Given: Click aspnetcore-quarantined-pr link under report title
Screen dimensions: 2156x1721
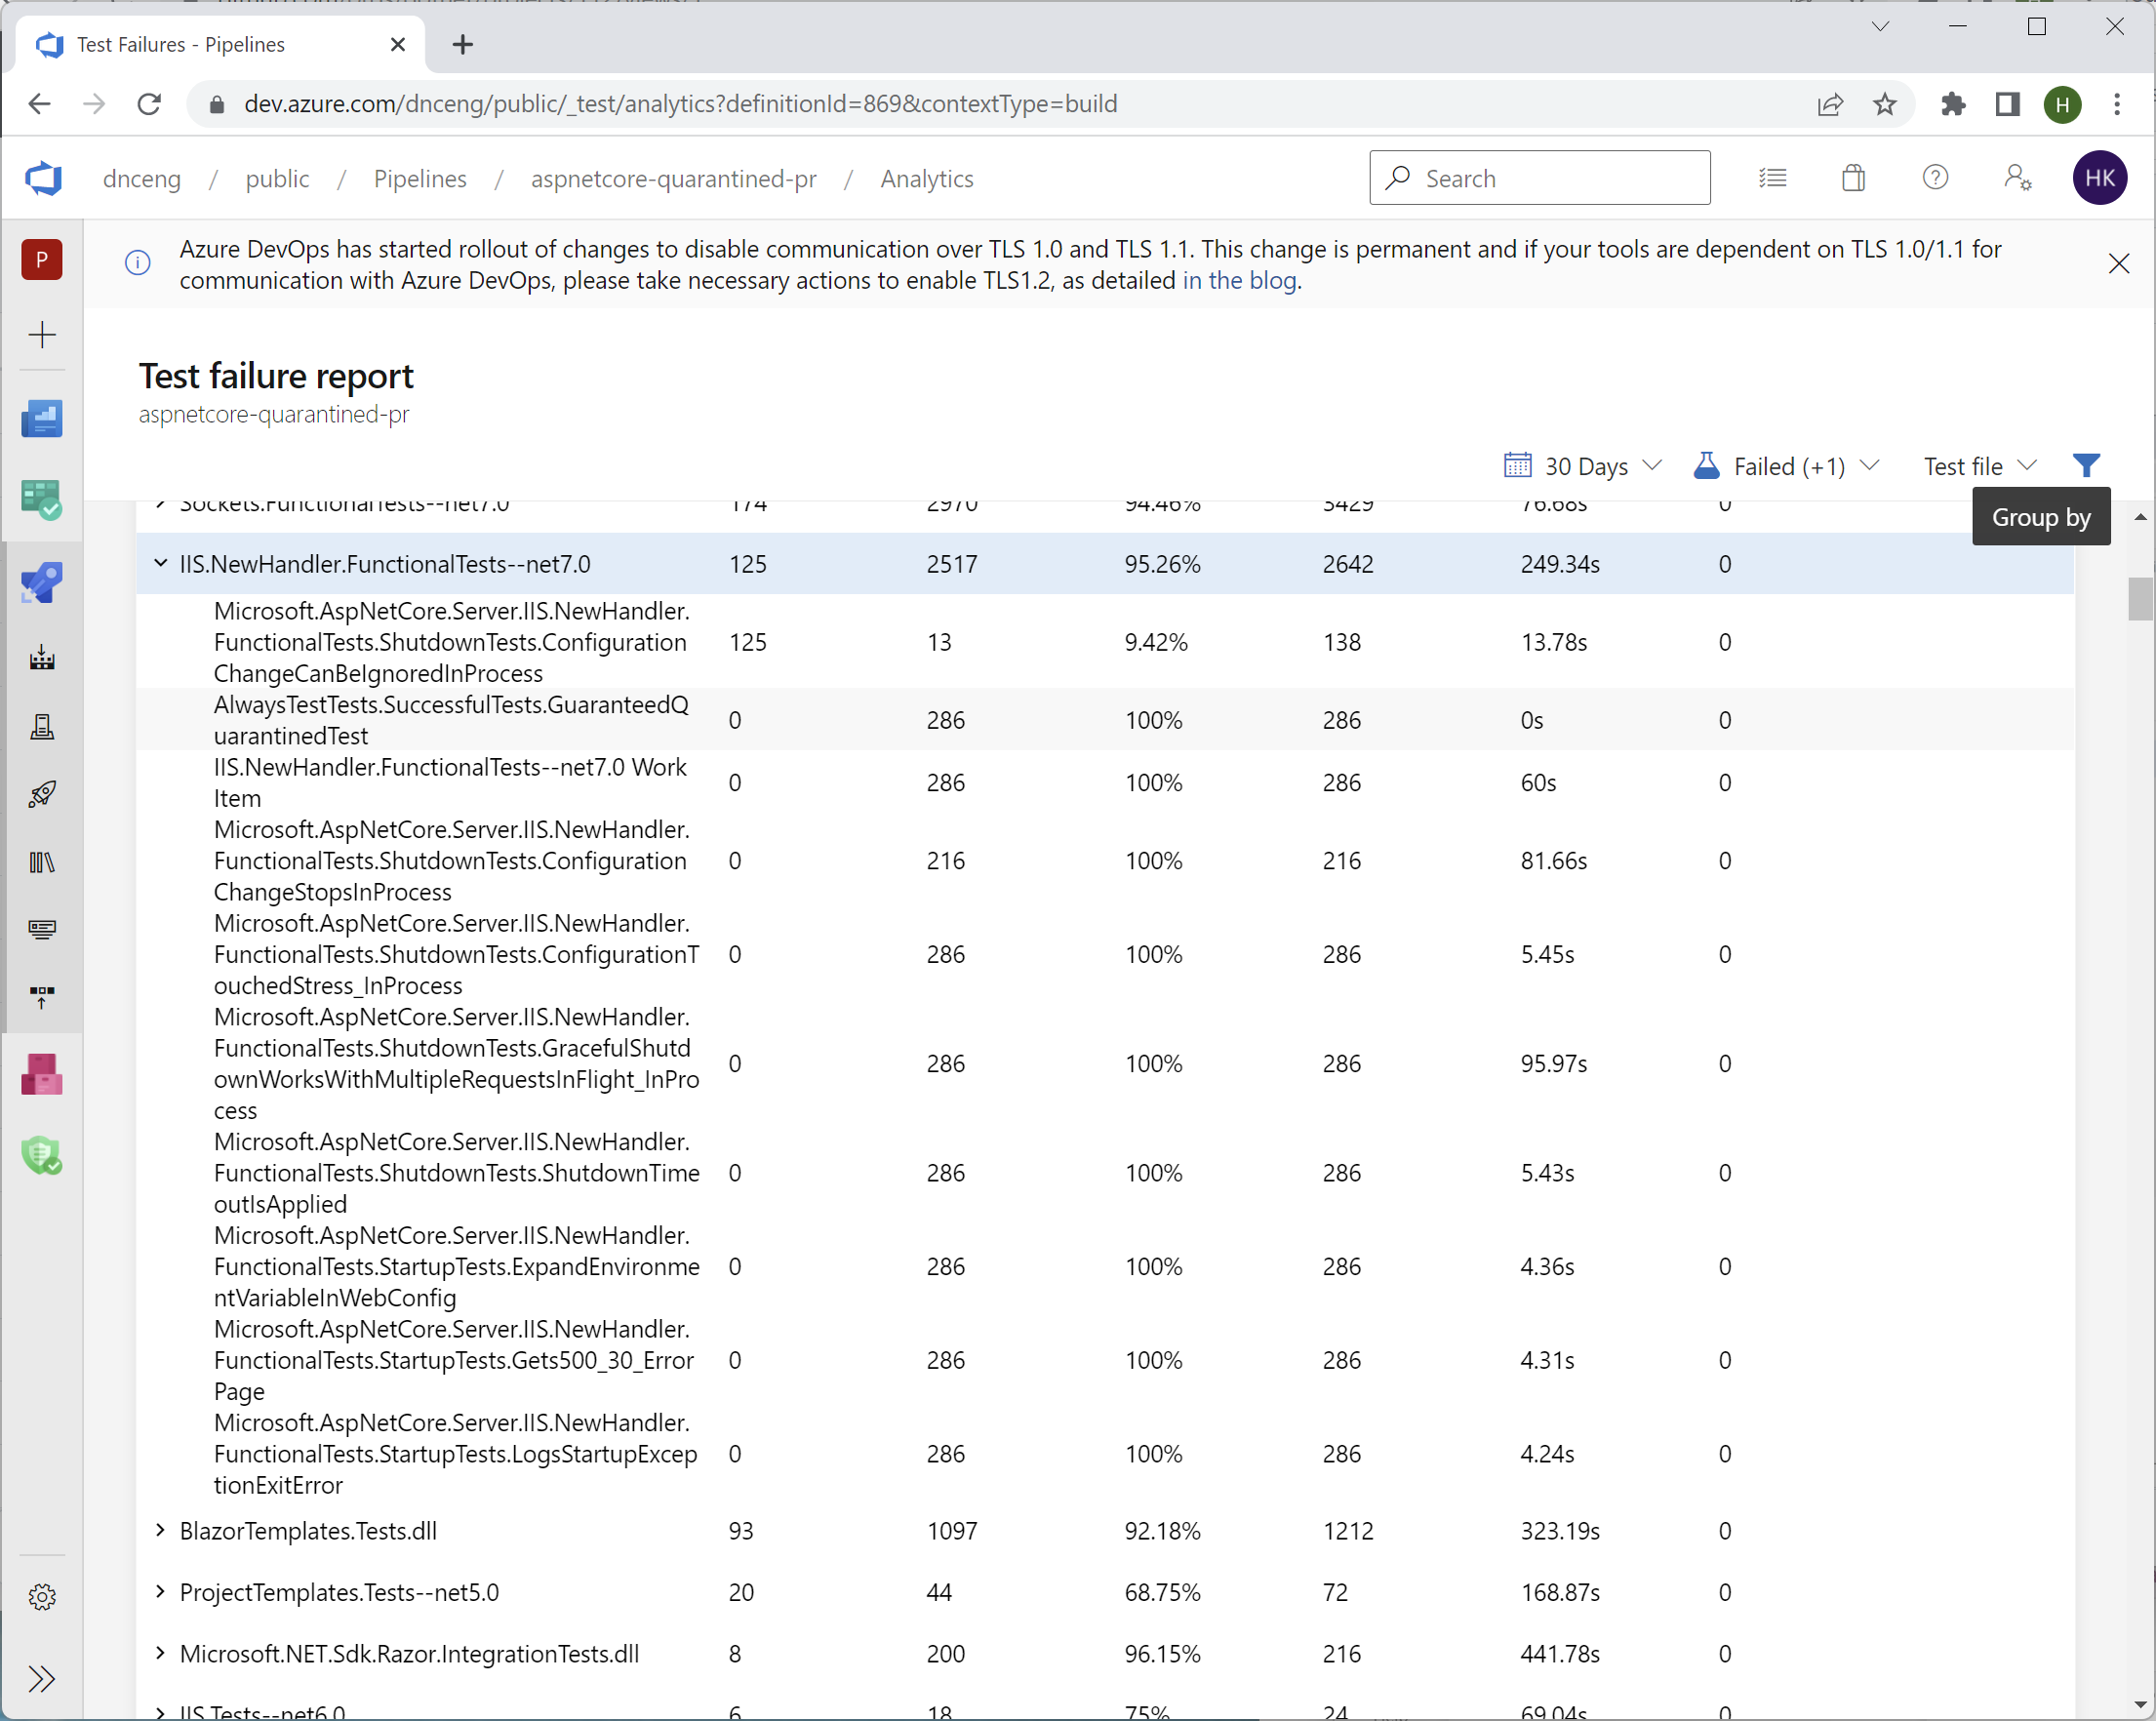Looking at the screenshot, I should coord(274,414).
